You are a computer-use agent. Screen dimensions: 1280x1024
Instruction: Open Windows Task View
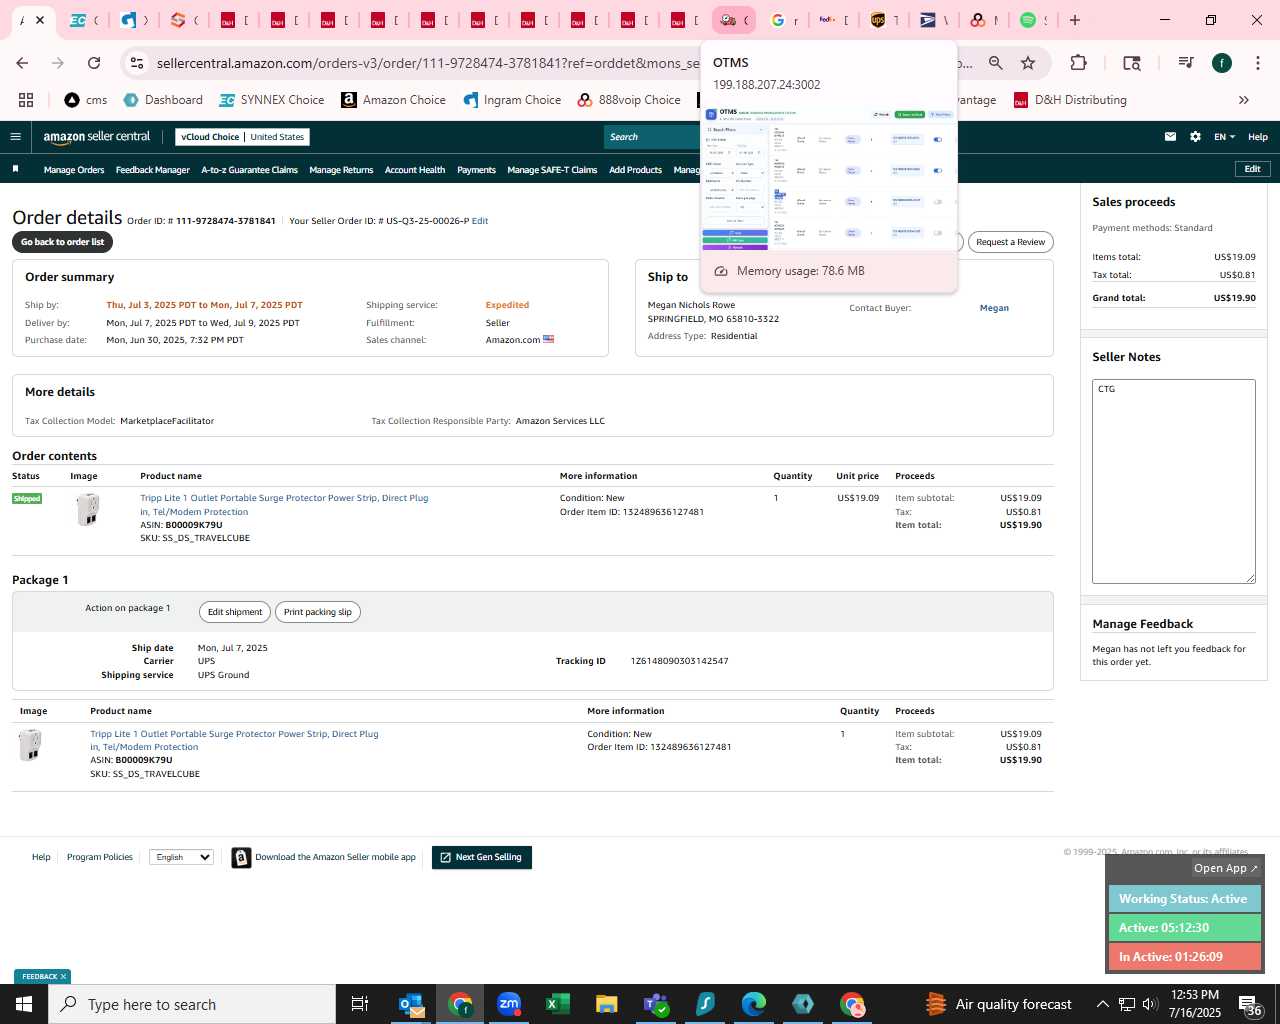(360, 1004)
